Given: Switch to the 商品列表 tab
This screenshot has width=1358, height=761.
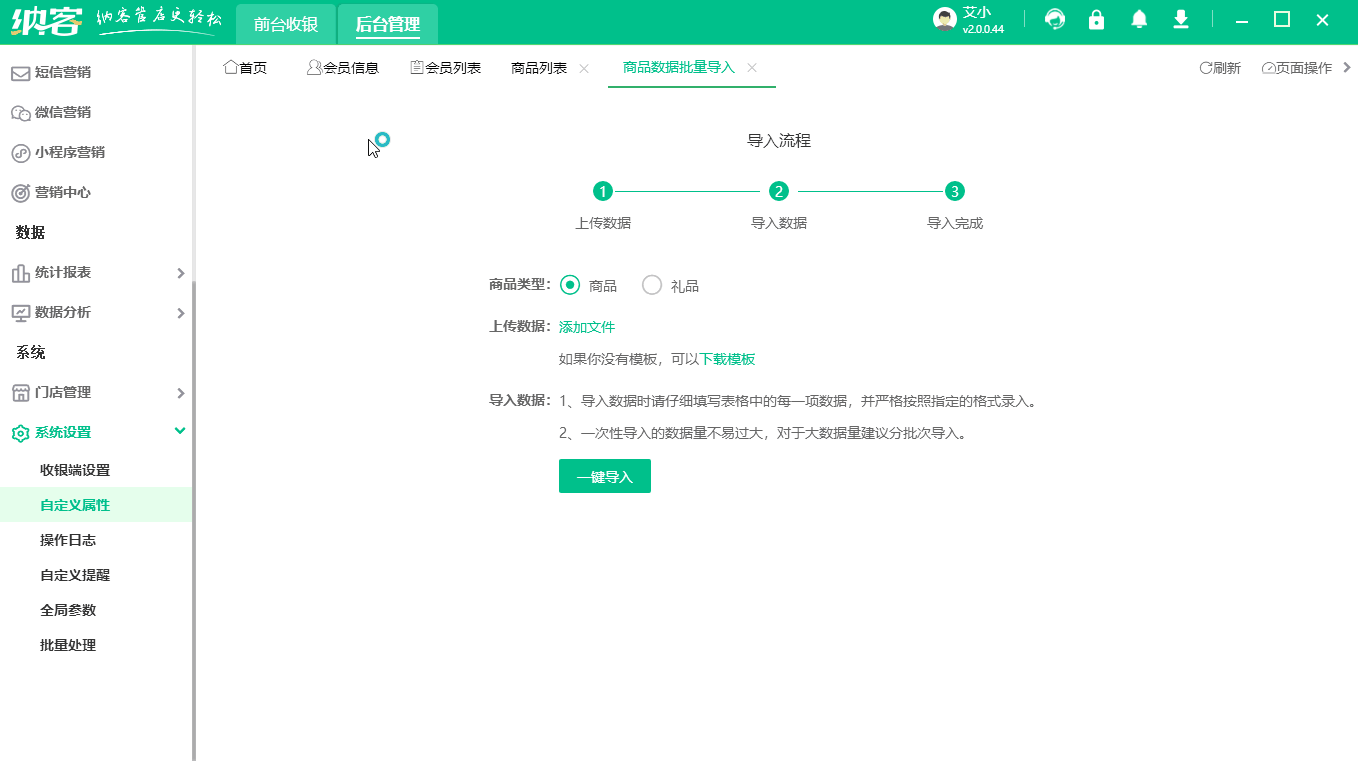Looking at the screenshot, I should tap(538, 67).
